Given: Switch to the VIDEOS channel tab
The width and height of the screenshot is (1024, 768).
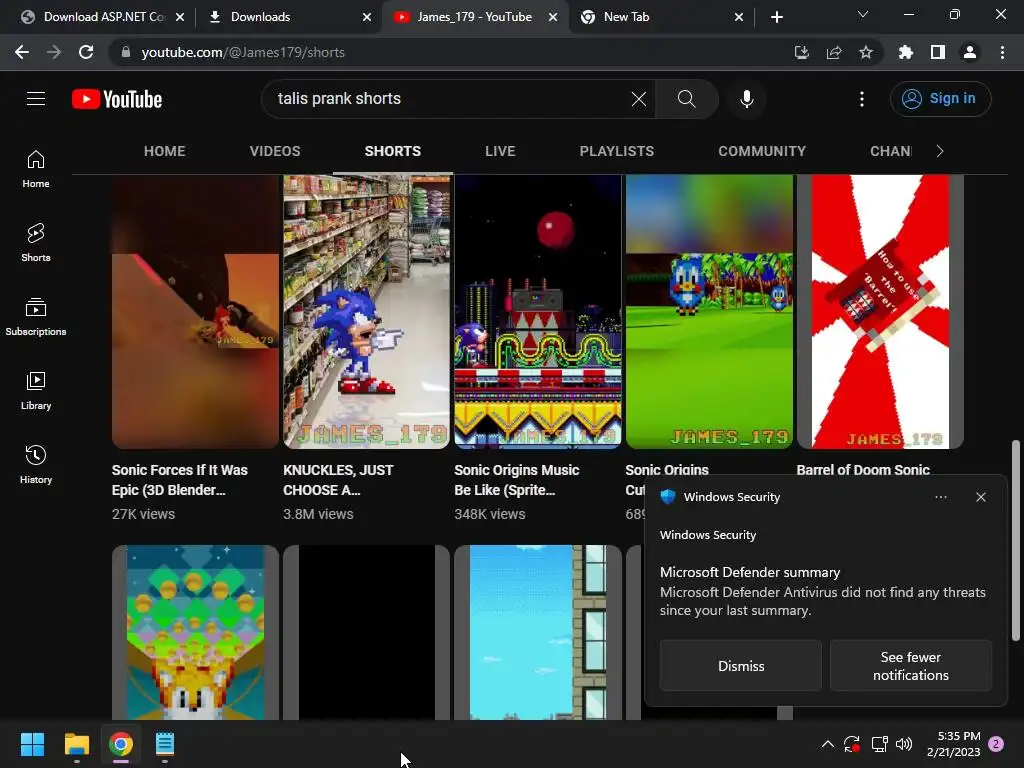Looking at the screenshot, I should click(275, 152).
